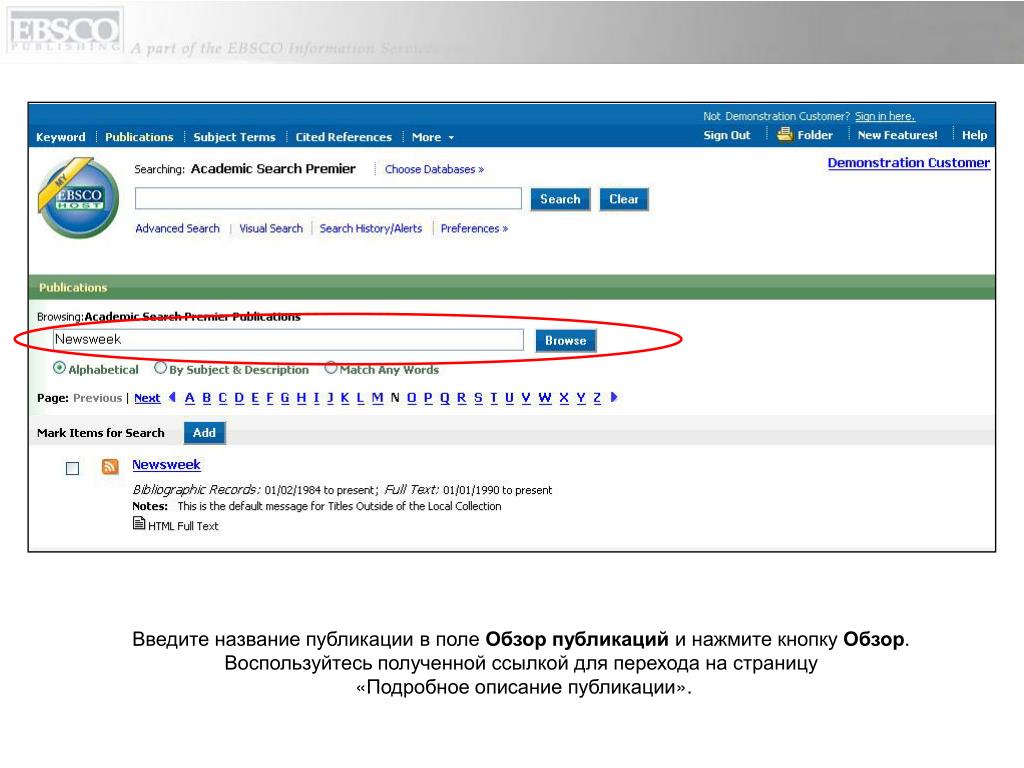Viewport: 1024px width, 768px height.
Task: Select the Alphabetical radio option
Action: [x=59, y=368]
